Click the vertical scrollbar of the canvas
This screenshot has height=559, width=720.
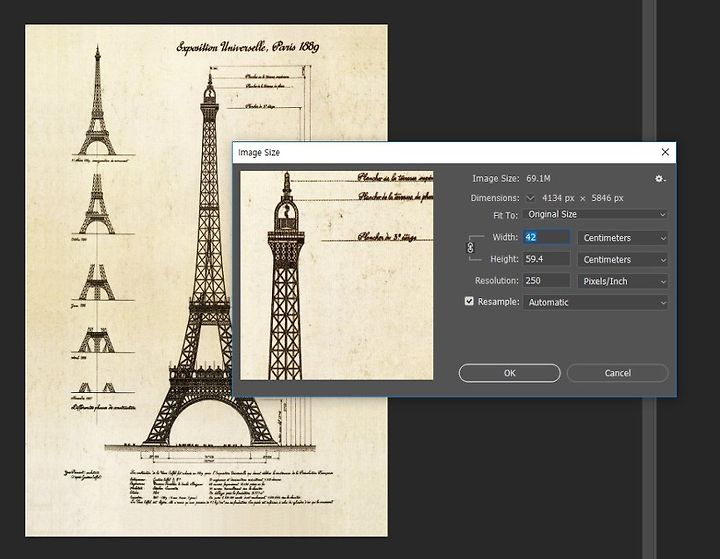pos(649,279)
